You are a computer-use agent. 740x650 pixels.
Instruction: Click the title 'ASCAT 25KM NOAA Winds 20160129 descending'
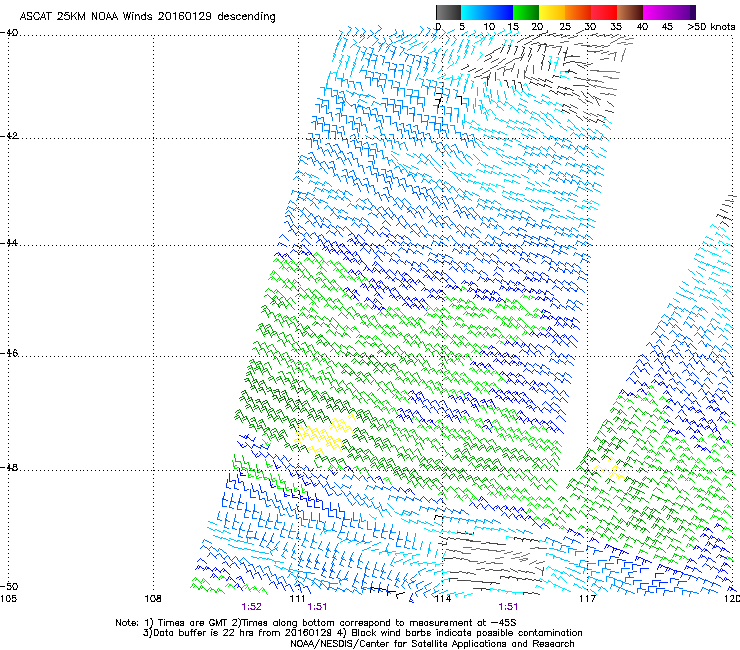coord(147,17)
